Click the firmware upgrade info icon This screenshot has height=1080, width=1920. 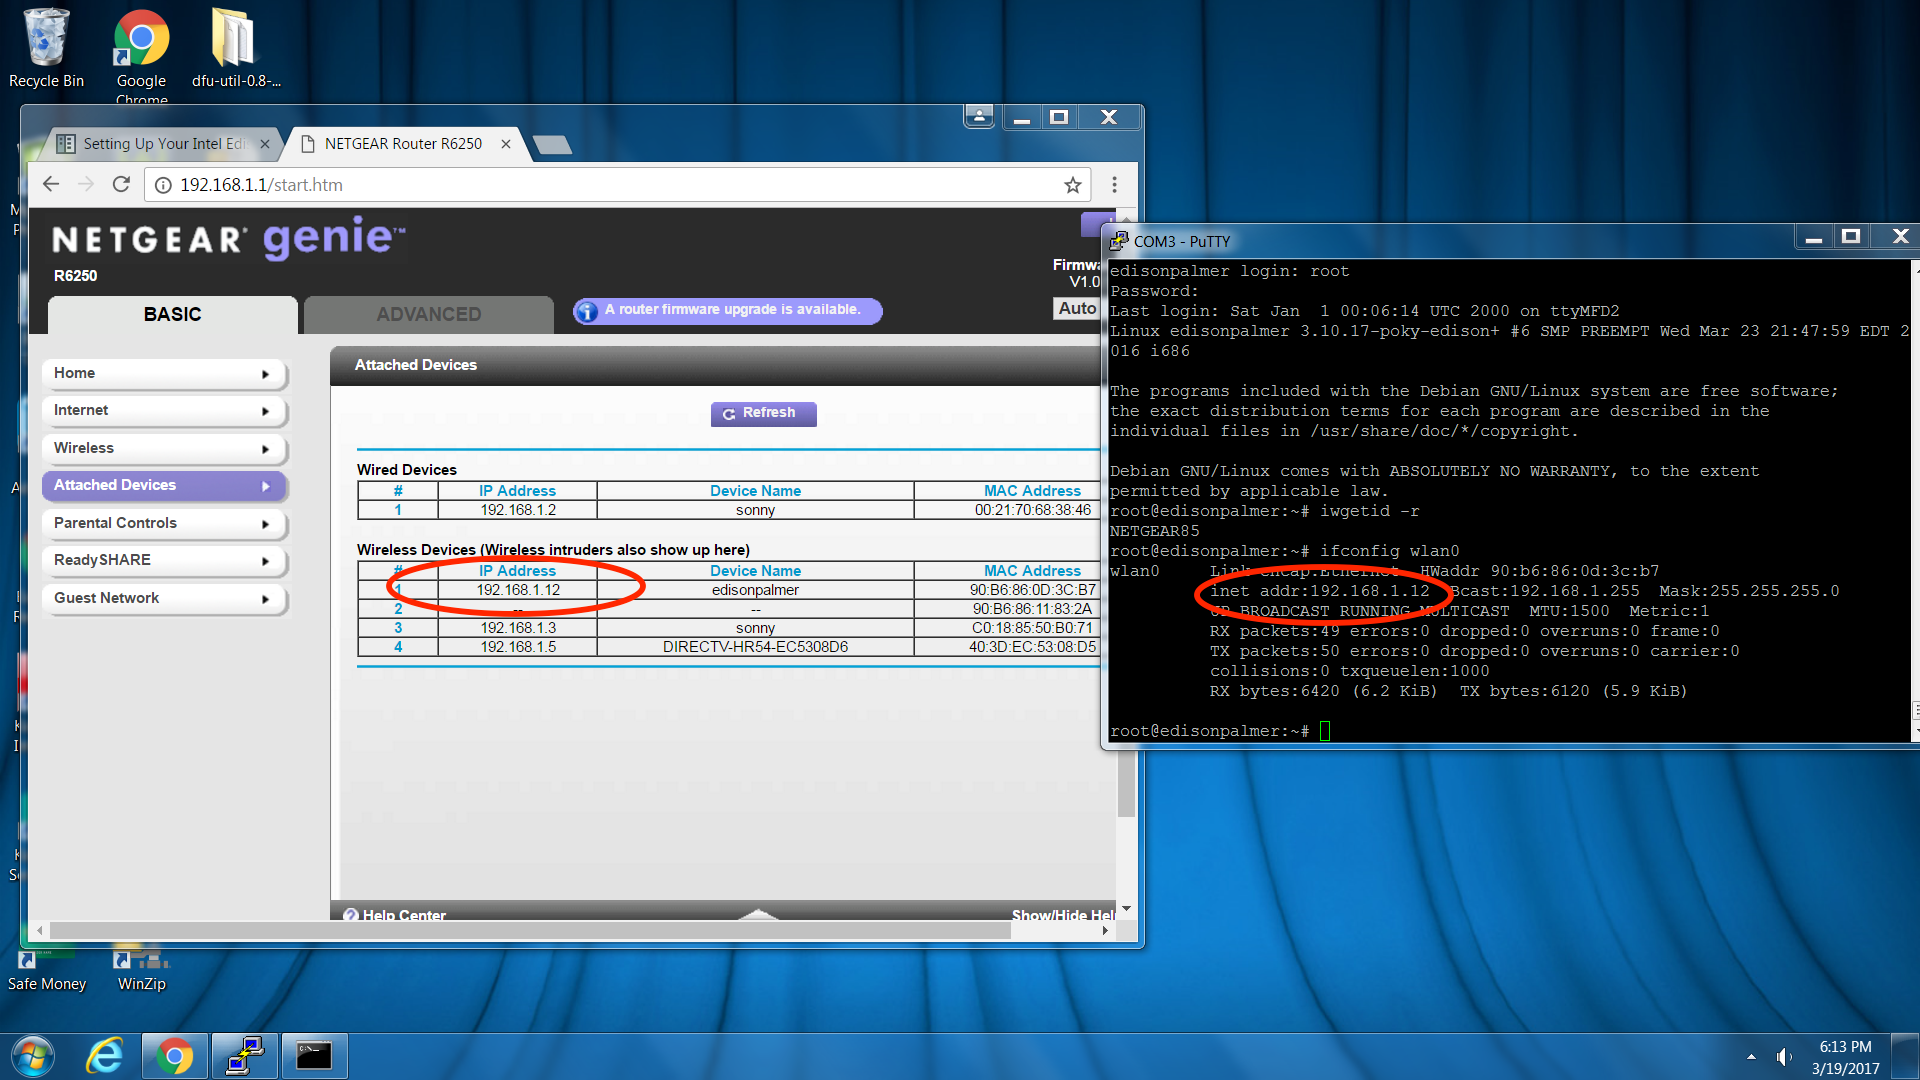[587, 311]
